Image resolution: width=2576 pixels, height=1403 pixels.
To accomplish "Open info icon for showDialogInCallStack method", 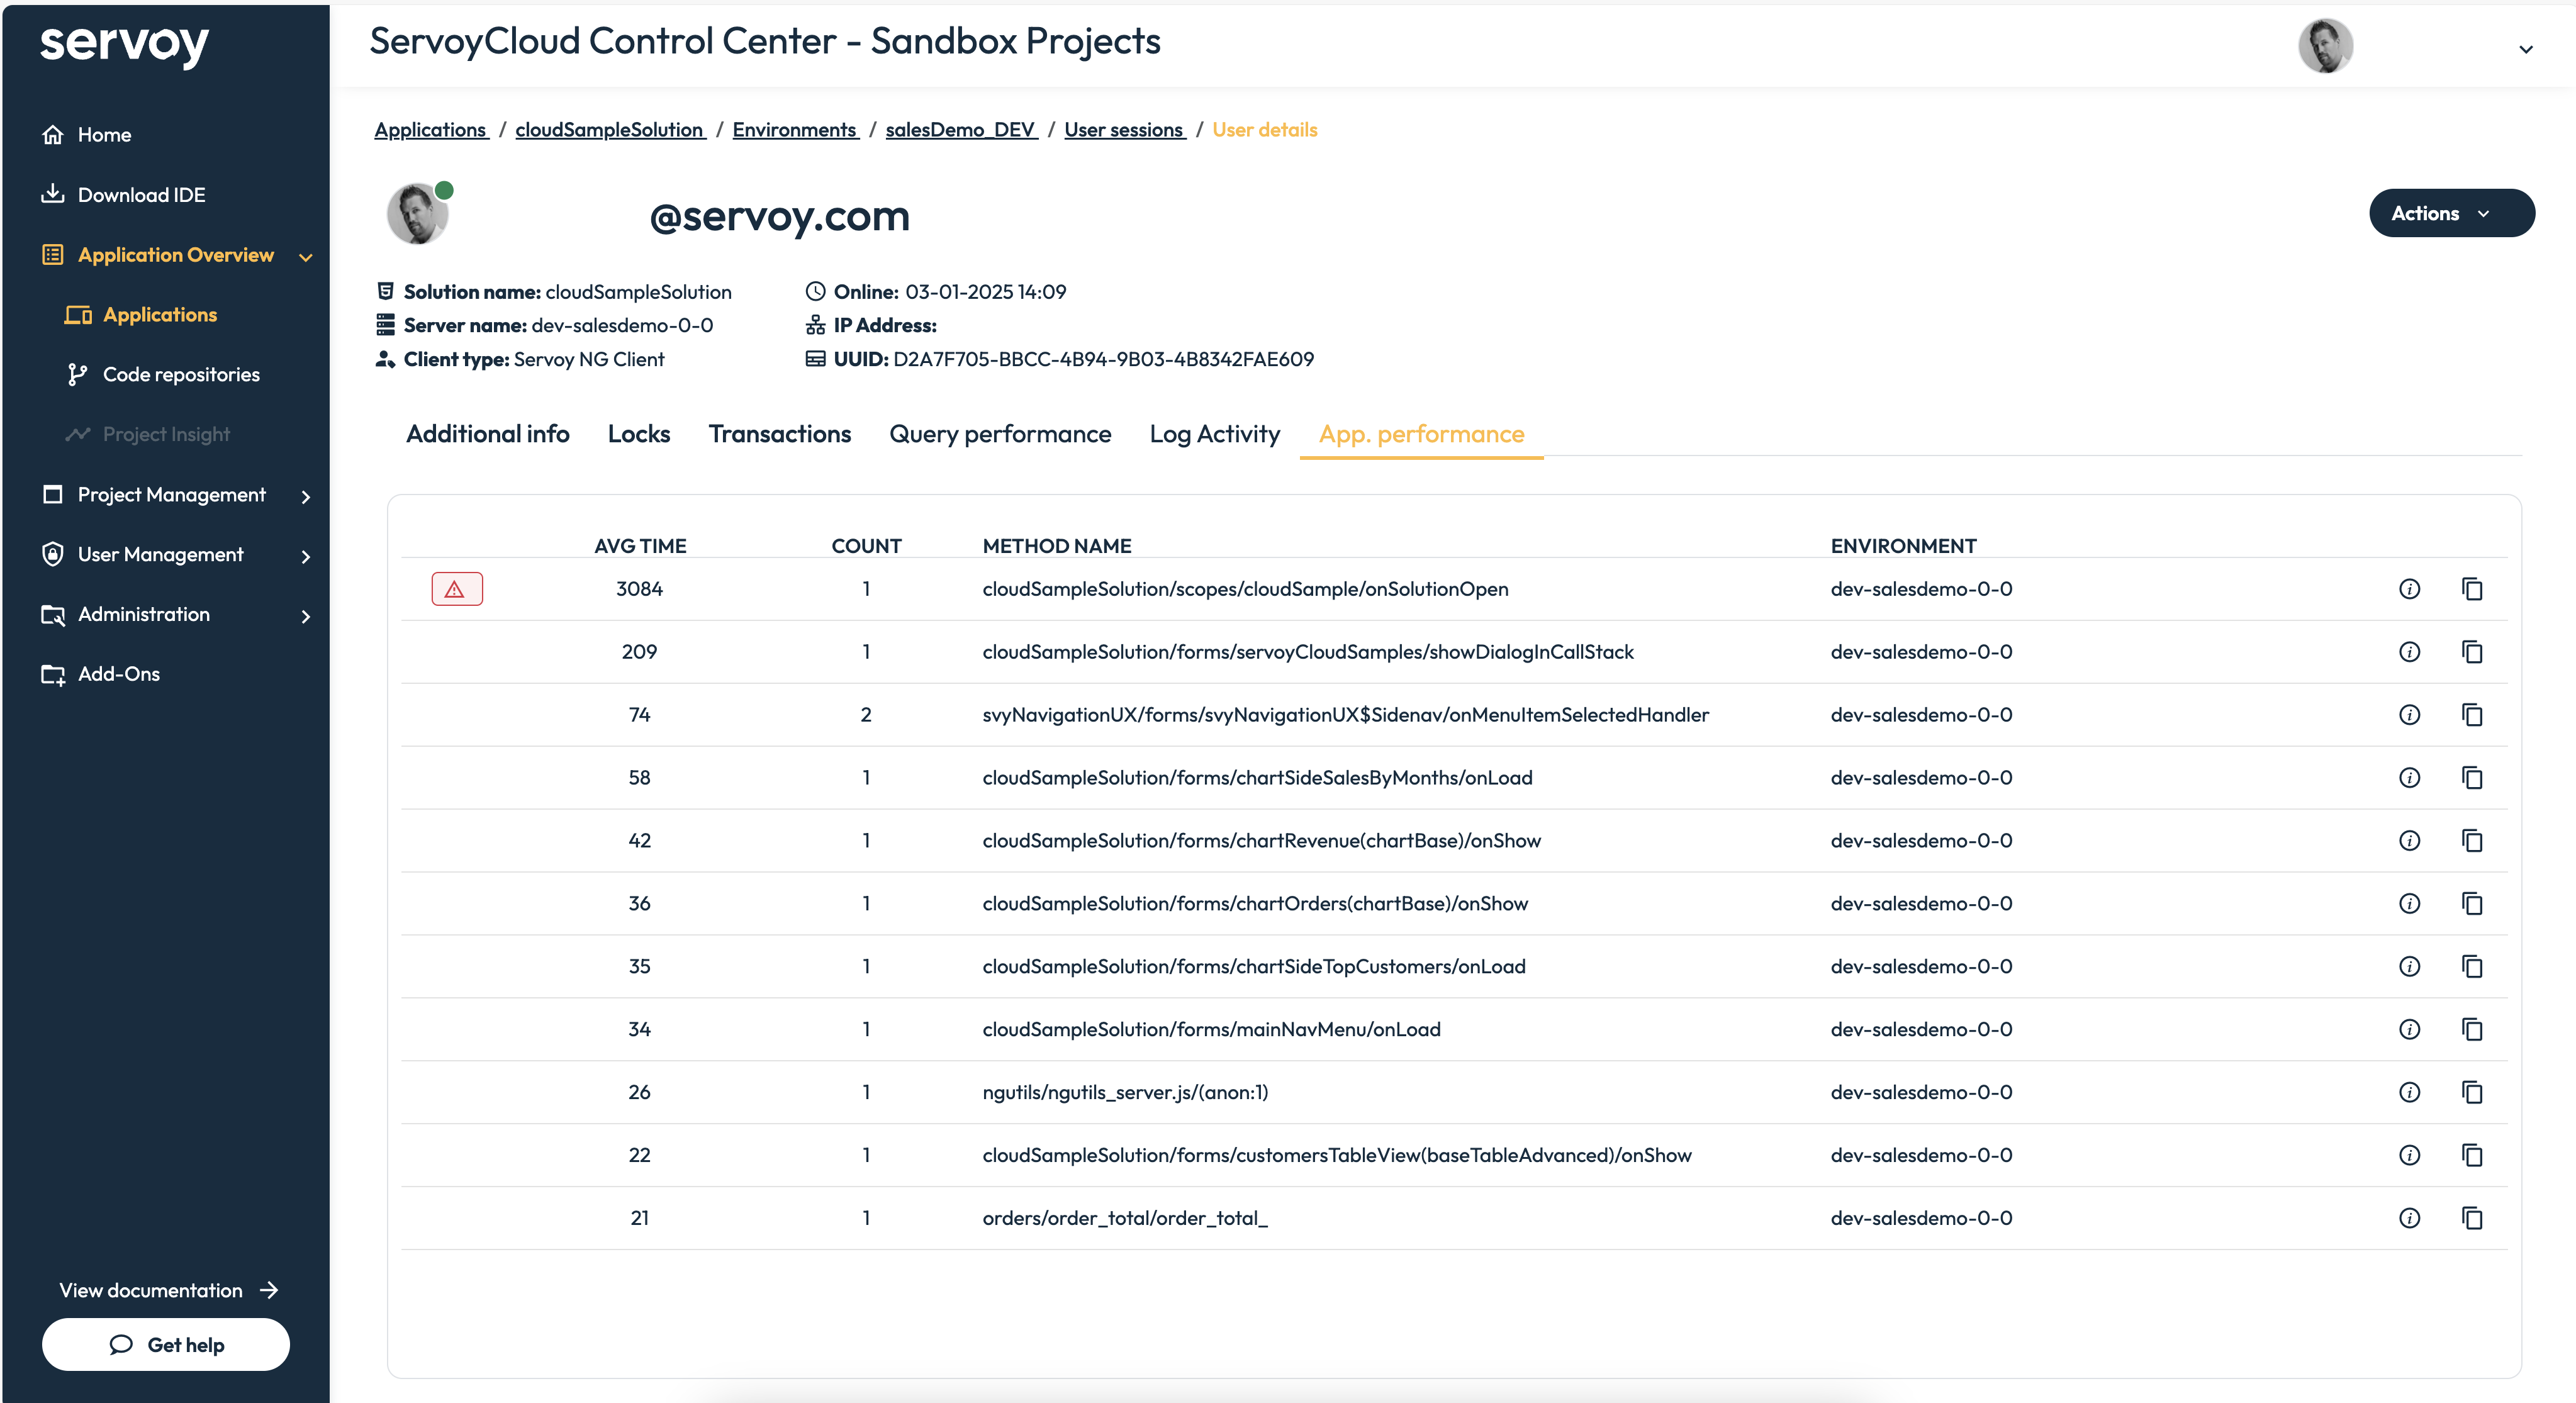I will tap(2409, 652).
